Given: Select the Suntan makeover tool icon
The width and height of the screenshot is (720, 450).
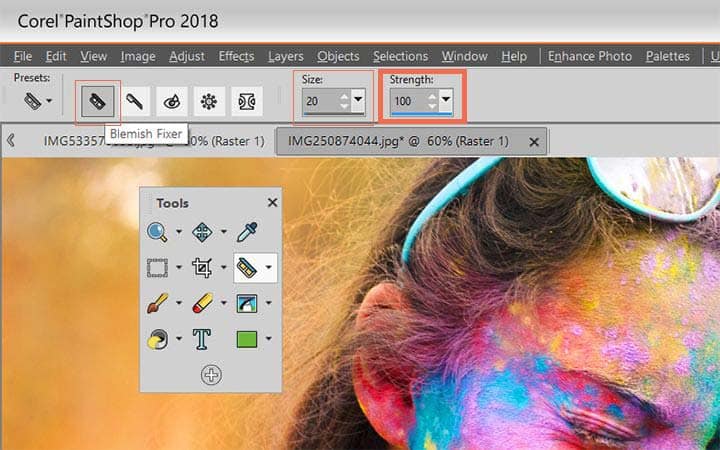Looking at the screenshot, I should click(209, 101).
